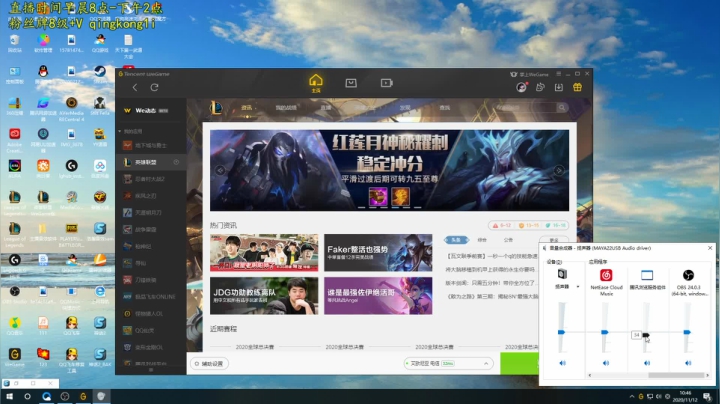The height and width of the screenshot is (404, 720).
Task: Open the WeGame hamburger menu icon
Action: click(558, 73)
